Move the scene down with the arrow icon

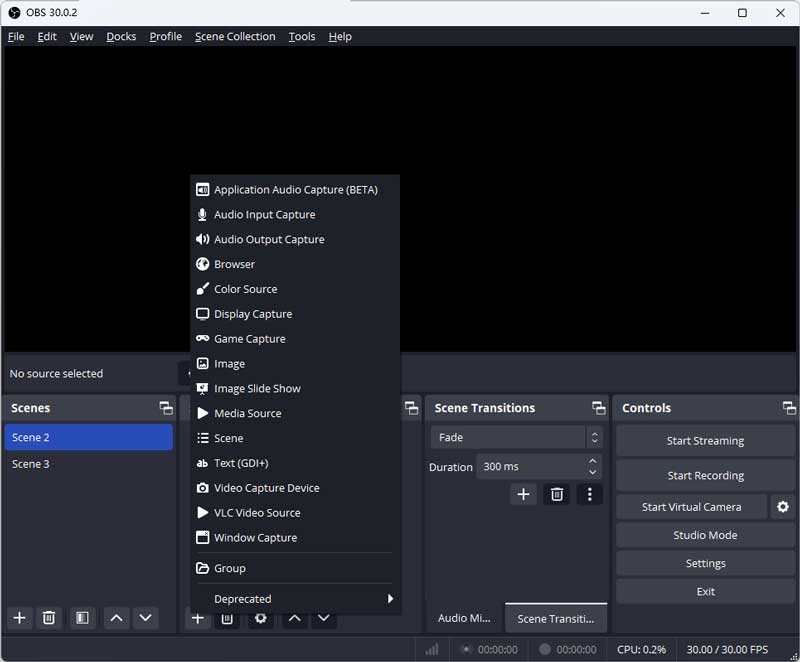click(146, 618)
